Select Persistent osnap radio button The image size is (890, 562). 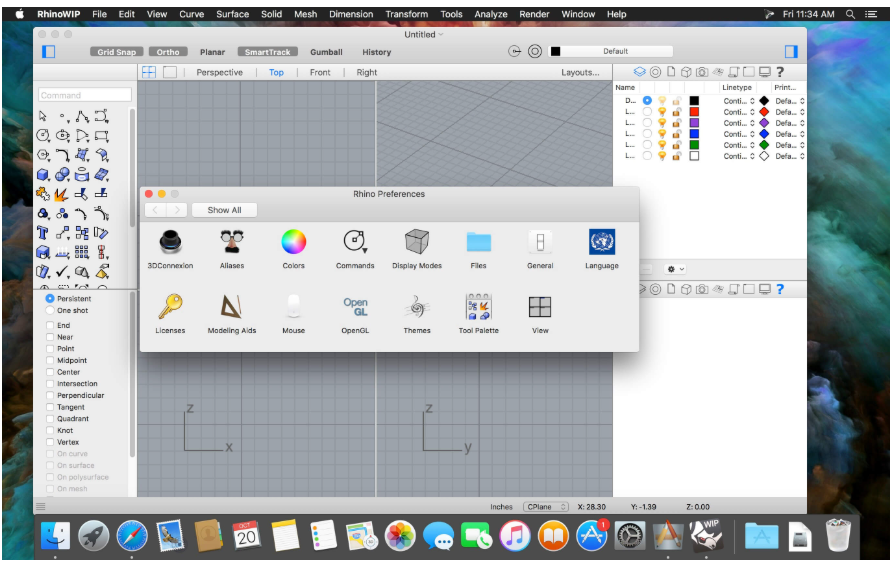coord(50,299)
